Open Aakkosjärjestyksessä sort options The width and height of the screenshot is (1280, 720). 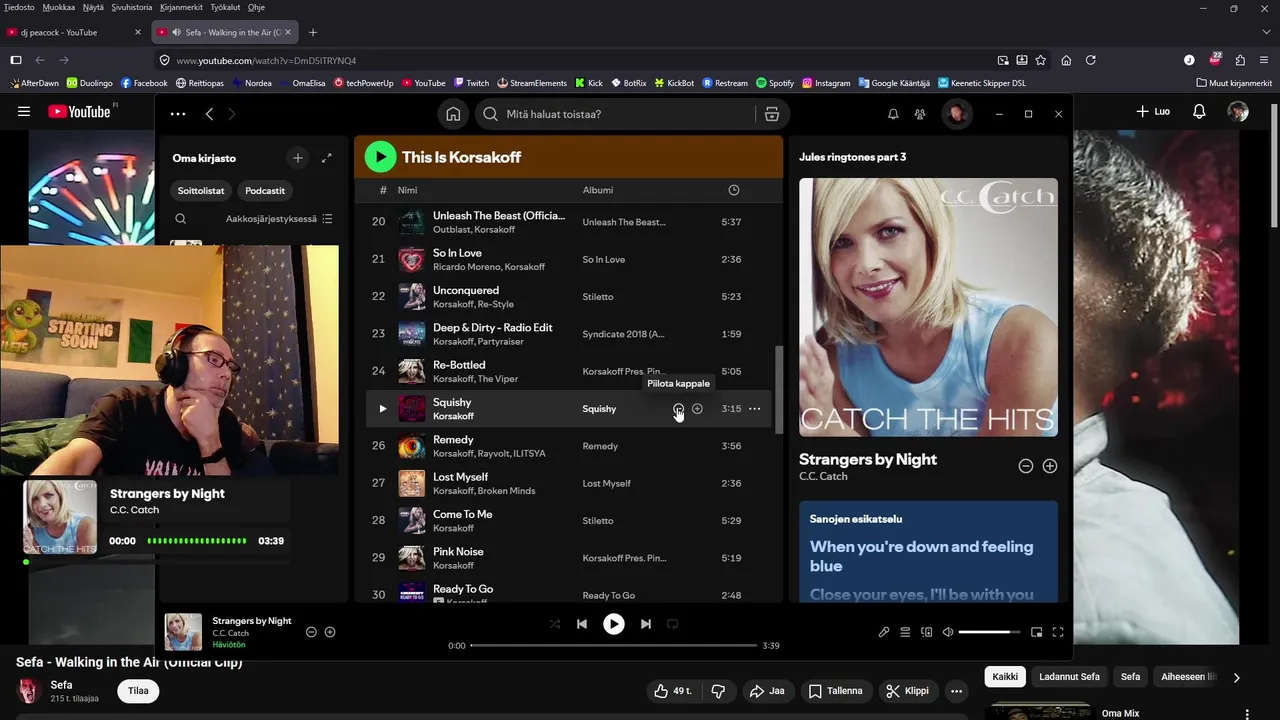pyautogui.click(x=279, y=219)
